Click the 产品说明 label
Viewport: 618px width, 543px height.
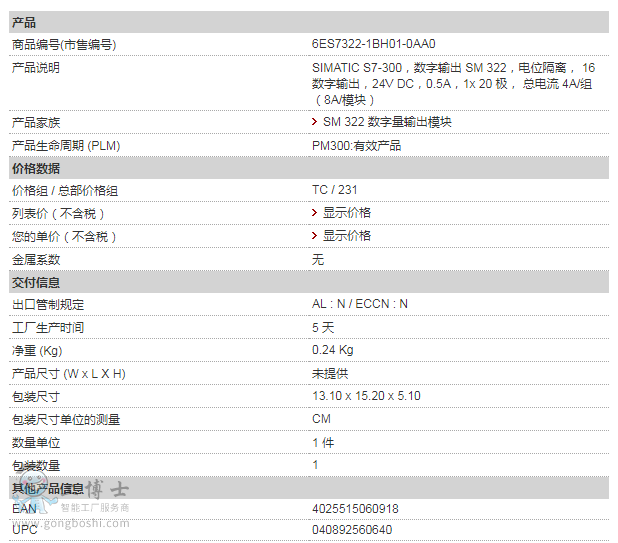(36, 67)
